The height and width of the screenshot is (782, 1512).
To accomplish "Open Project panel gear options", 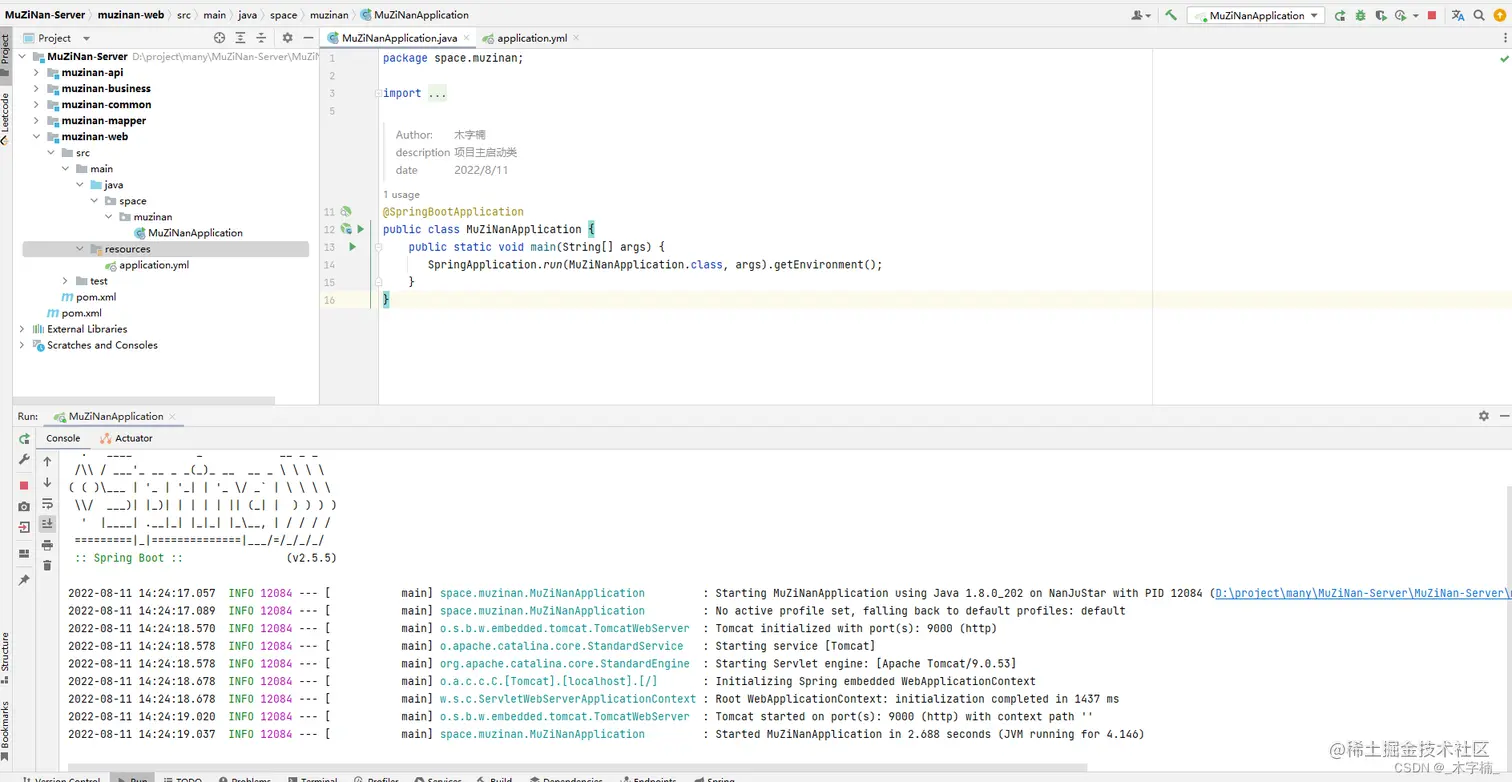I will [287, 38].
